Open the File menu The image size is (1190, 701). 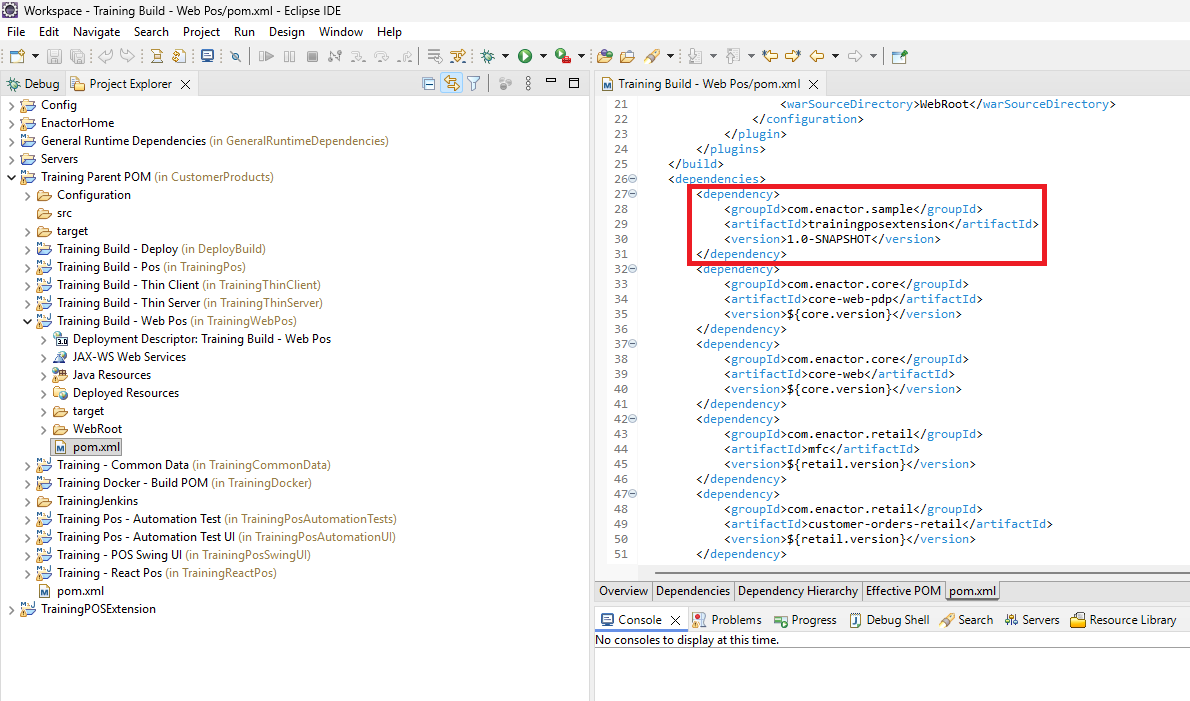tap(16, 32)
